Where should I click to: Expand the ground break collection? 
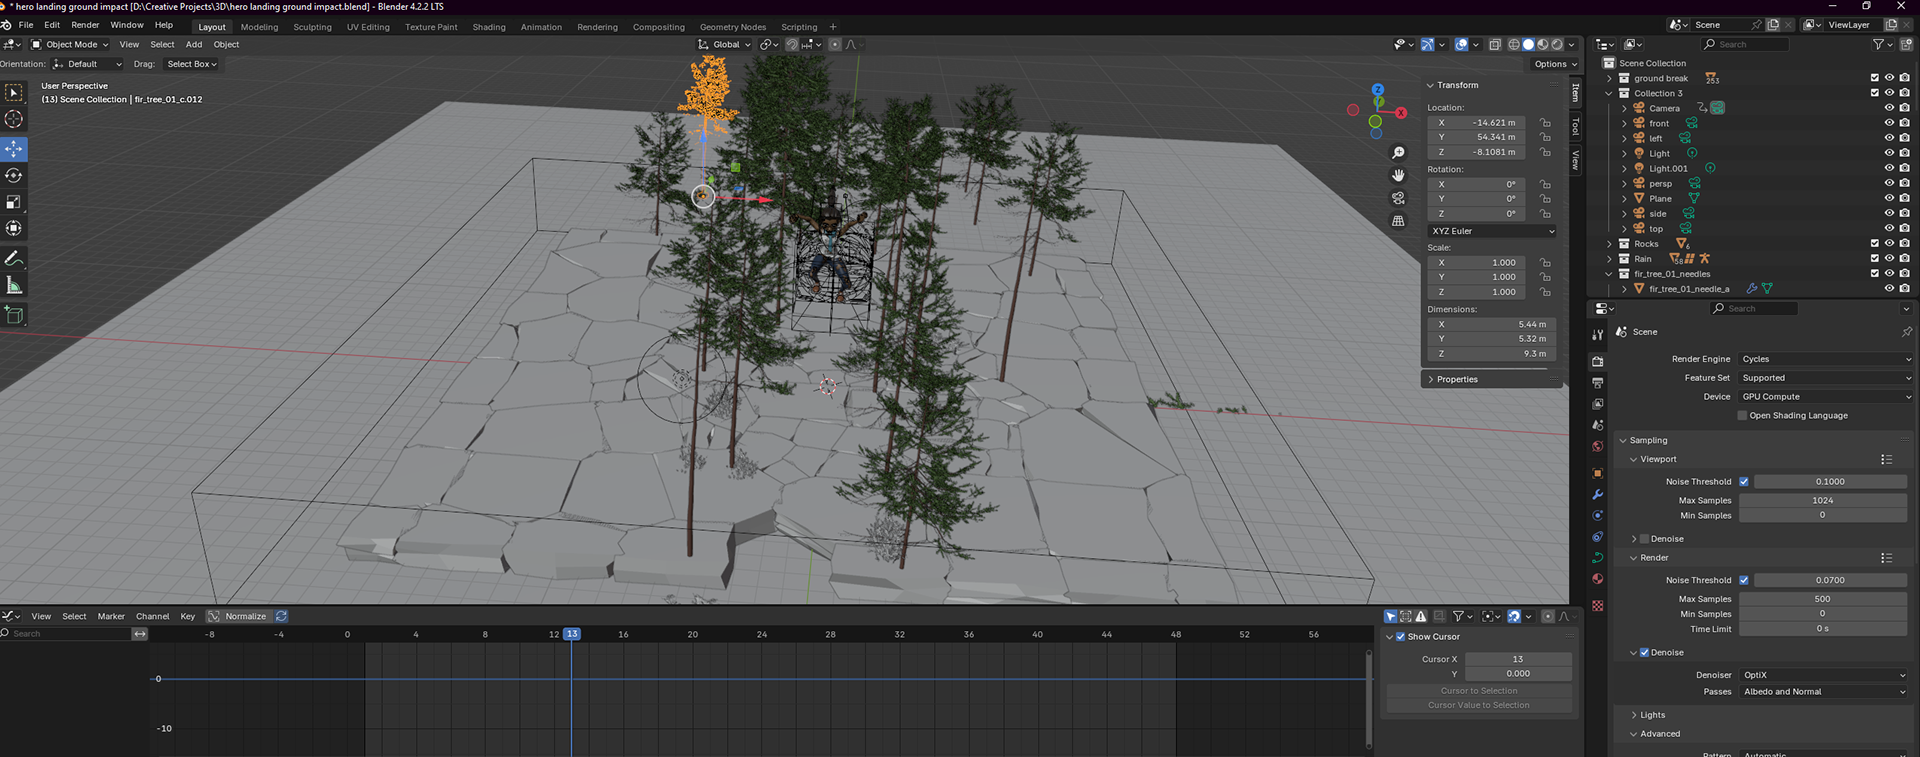click(1609, 78)
